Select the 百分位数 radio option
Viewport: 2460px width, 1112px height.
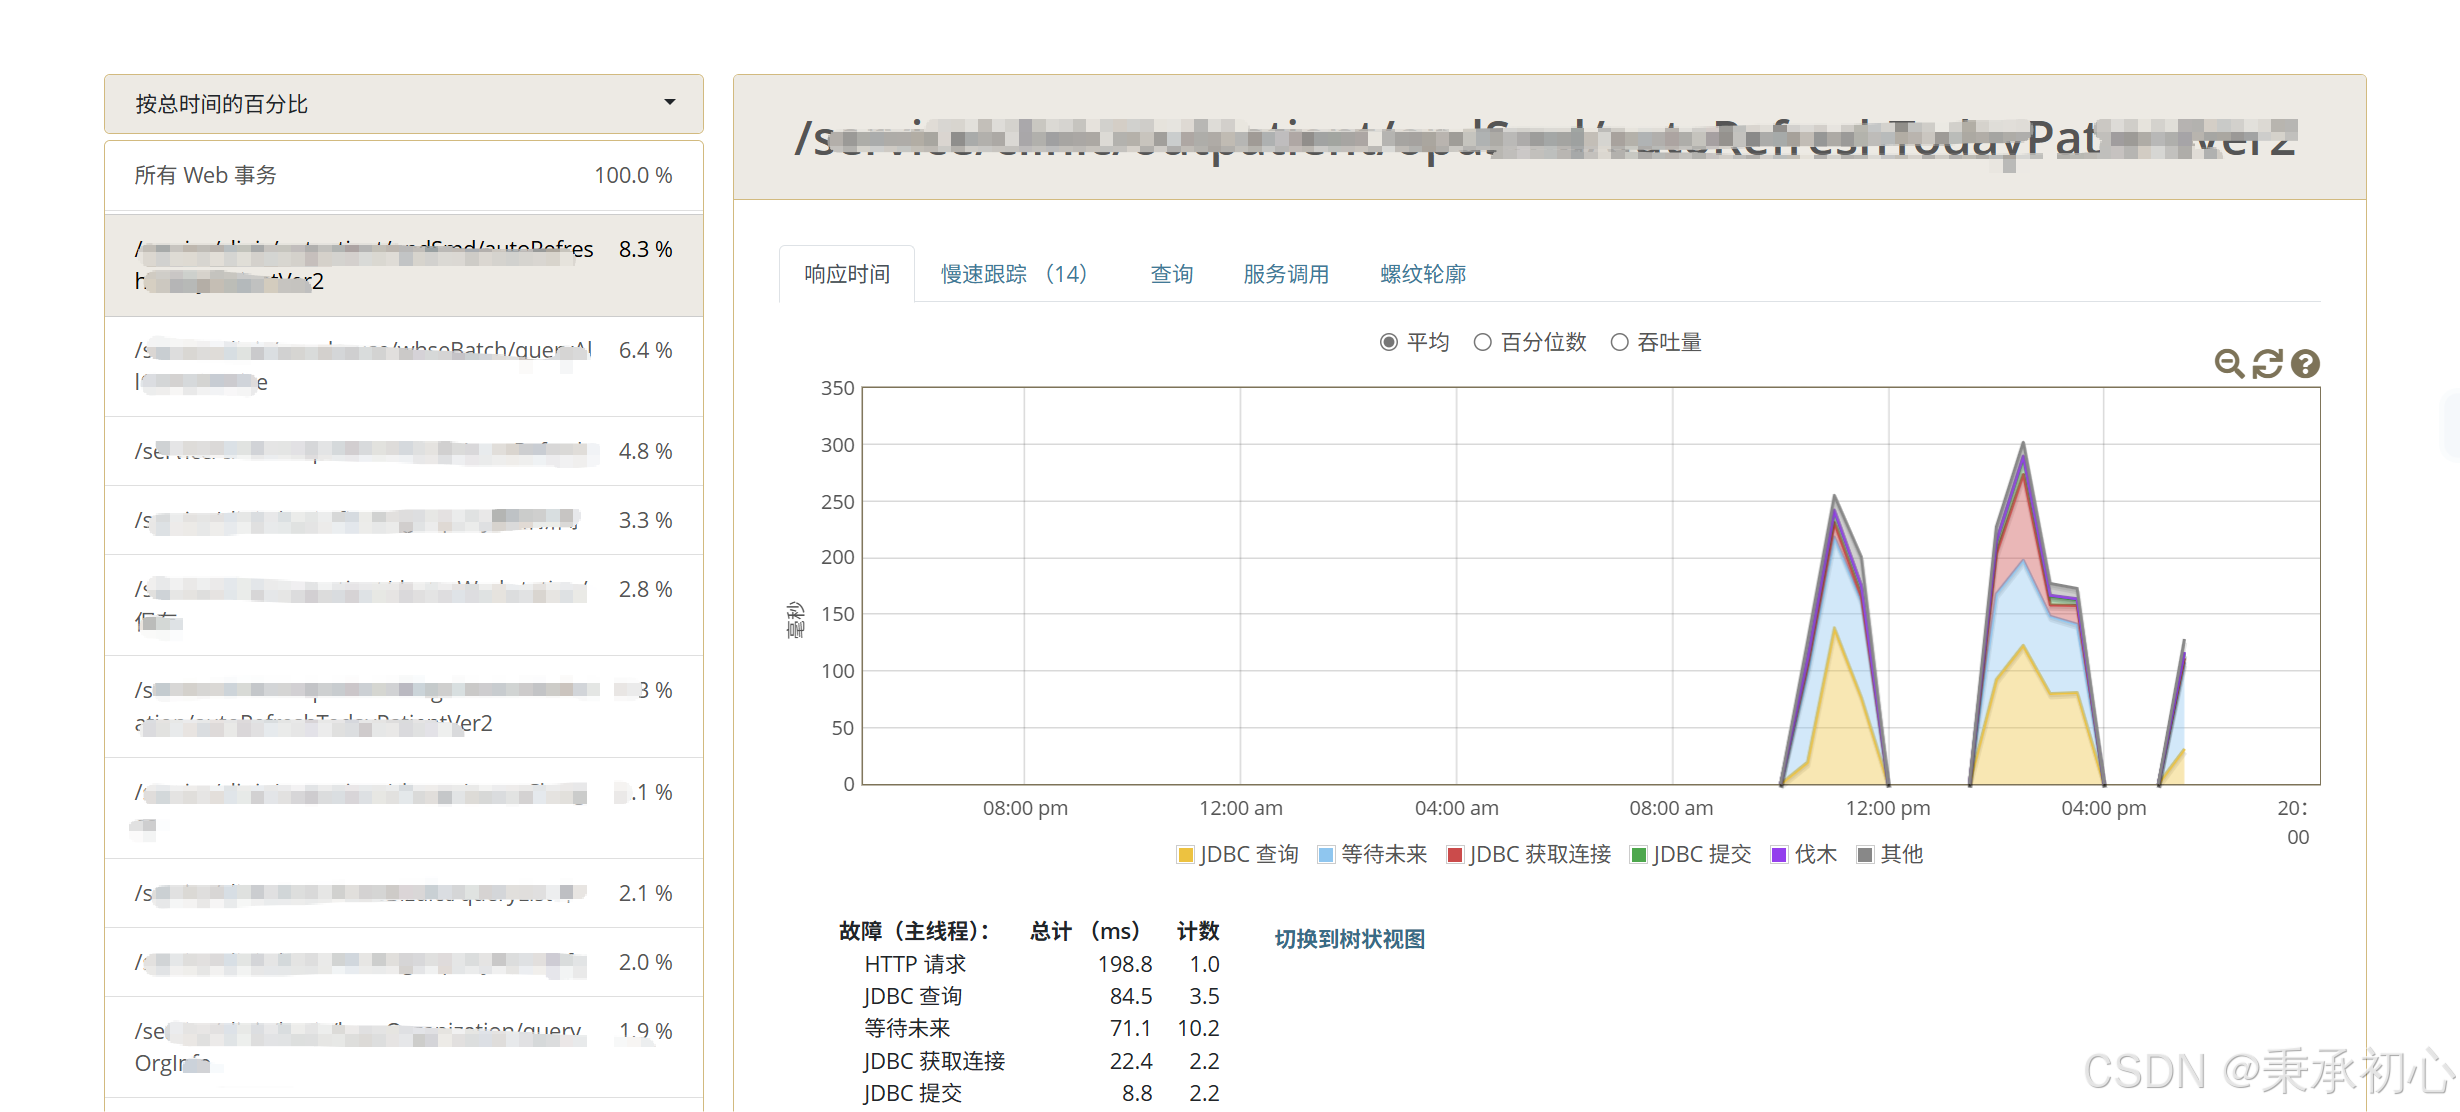pos(1483,343)
